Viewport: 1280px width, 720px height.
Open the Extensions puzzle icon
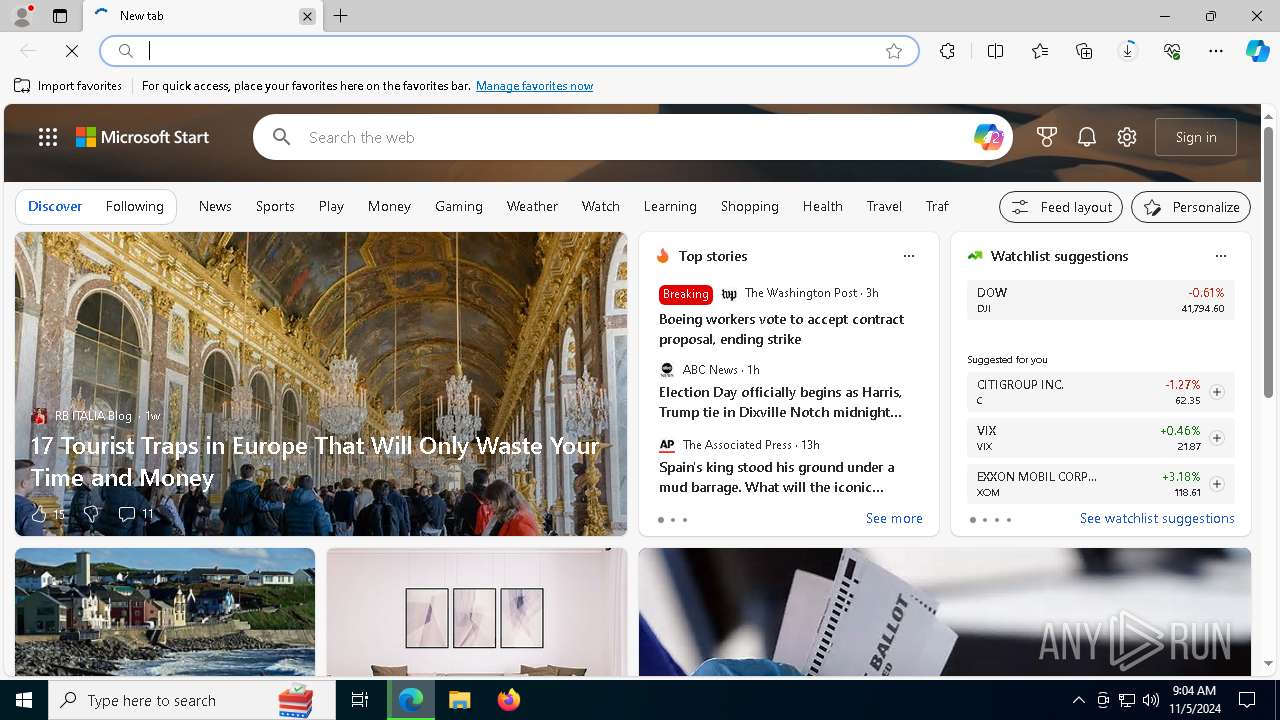(x=947, y=51)
